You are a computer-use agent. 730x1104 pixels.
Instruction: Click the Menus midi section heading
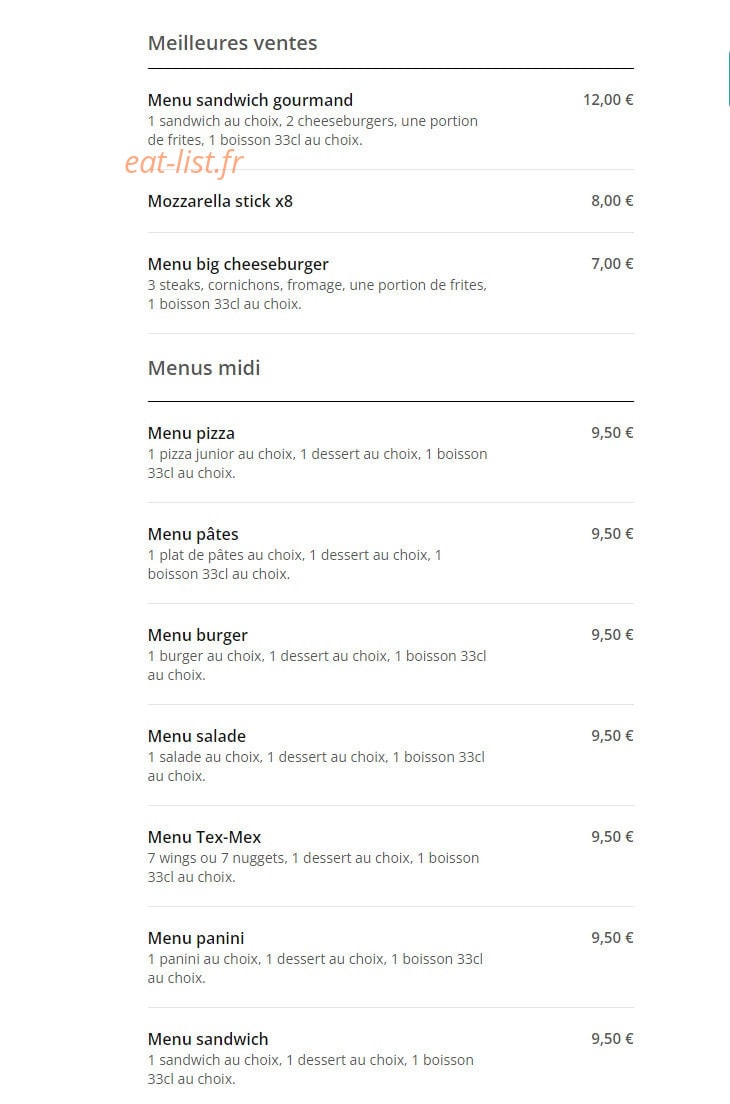pos(204,368)
